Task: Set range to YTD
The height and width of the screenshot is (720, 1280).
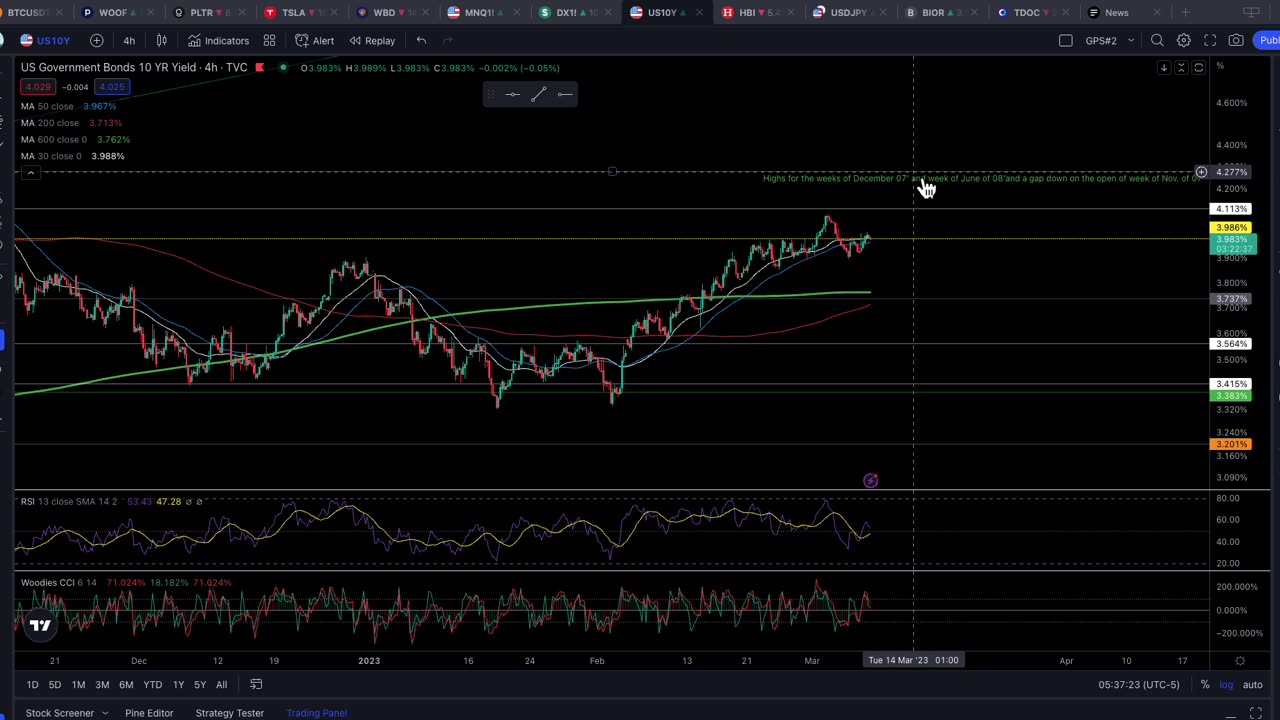Action: coord(152,685)
